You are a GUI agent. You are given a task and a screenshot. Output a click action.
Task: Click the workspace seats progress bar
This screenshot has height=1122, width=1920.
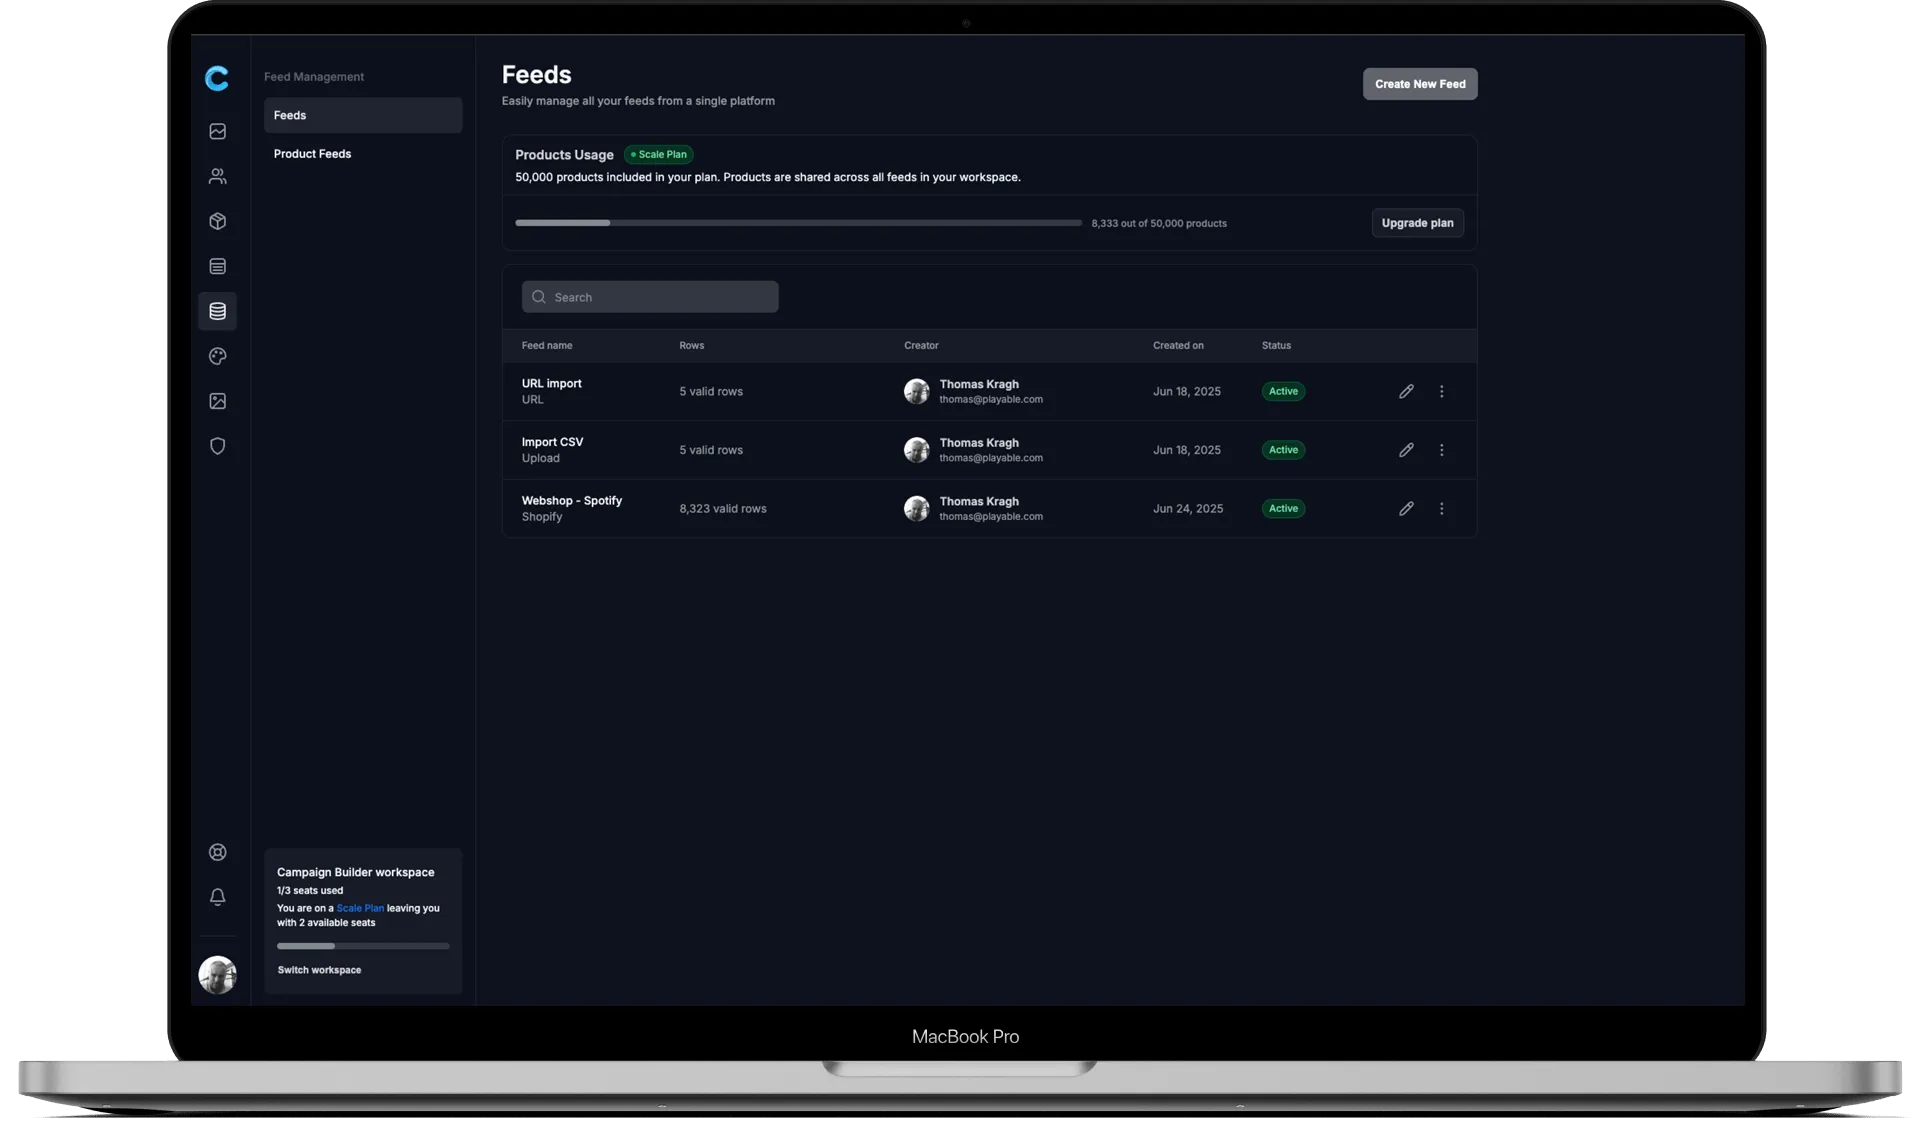pyautogui.click(x=363, y=946)
